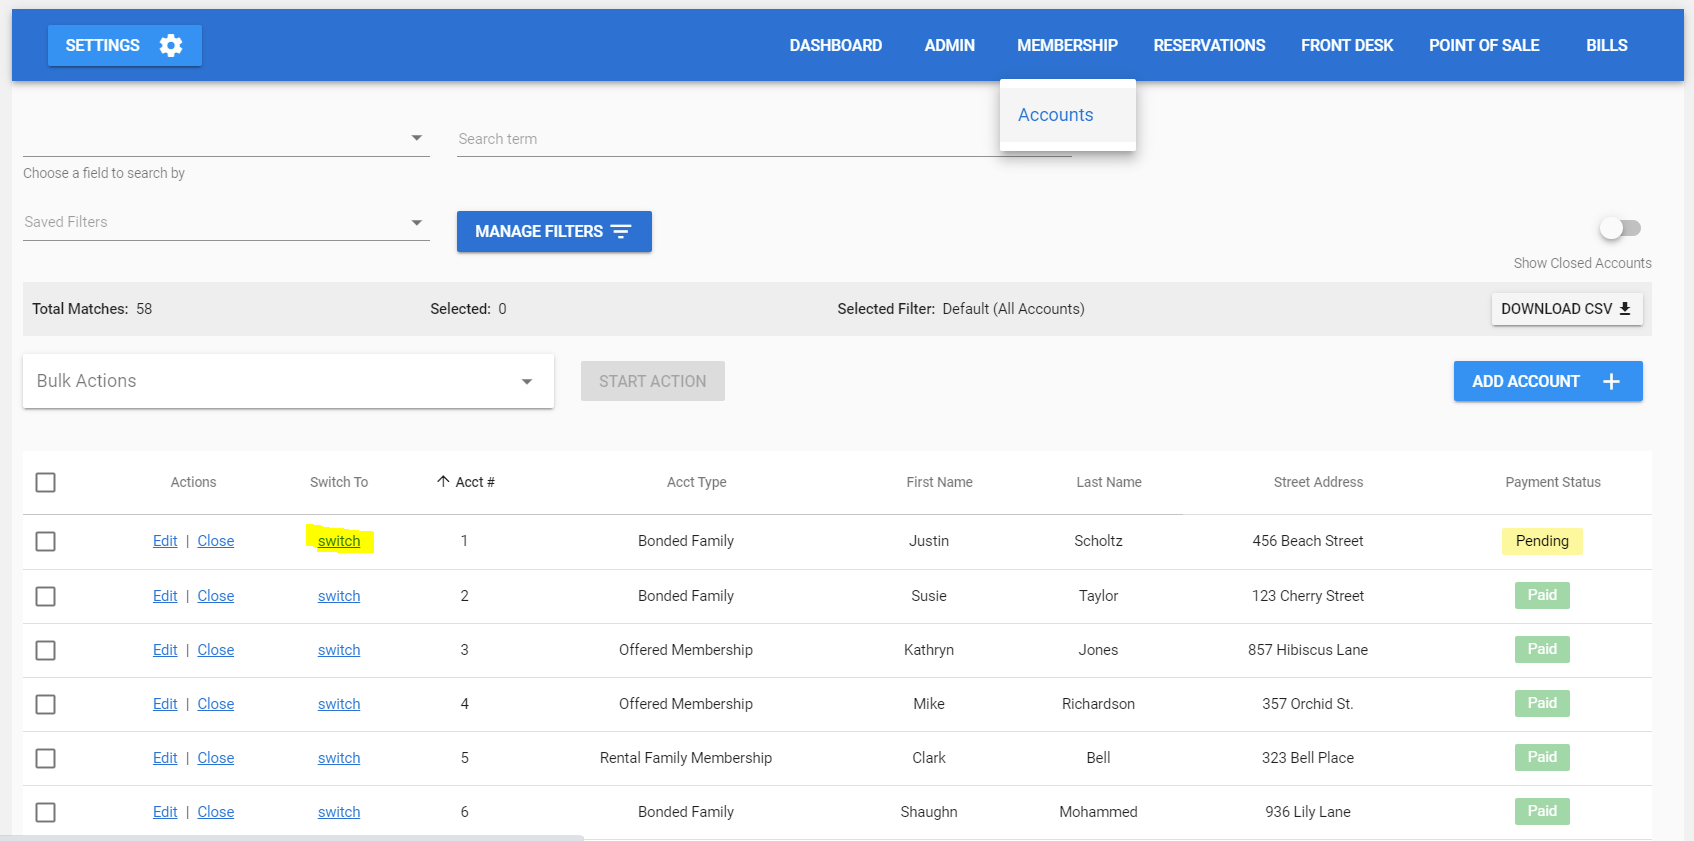Switch to Clark Bell's account

pos(339,758)
